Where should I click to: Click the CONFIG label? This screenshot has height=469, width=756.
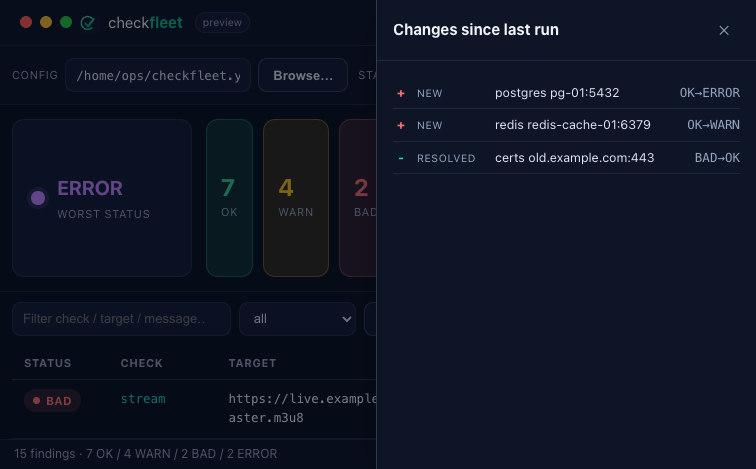[x=35, y=75]
